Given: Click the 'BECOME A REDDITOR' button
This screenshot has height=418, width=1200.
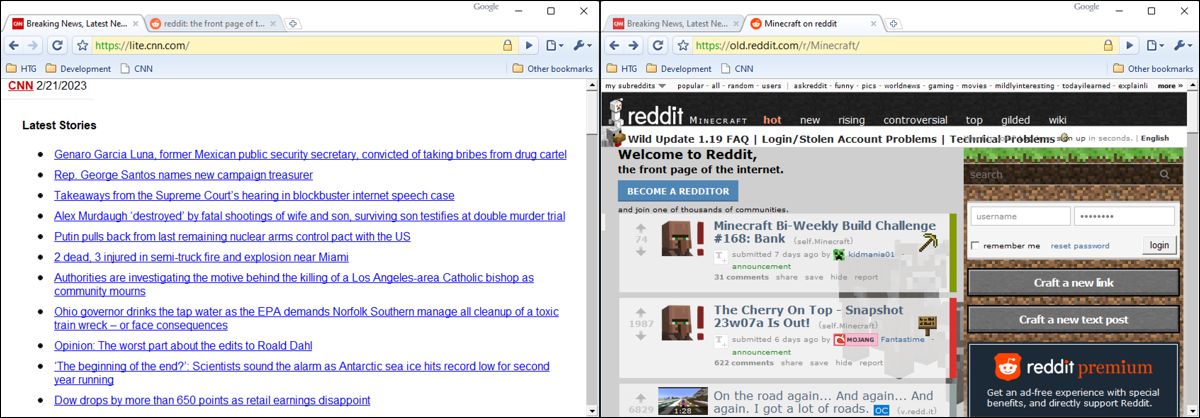Looking at the screenshot, I should pyautogui.click(x=677, y=191).
